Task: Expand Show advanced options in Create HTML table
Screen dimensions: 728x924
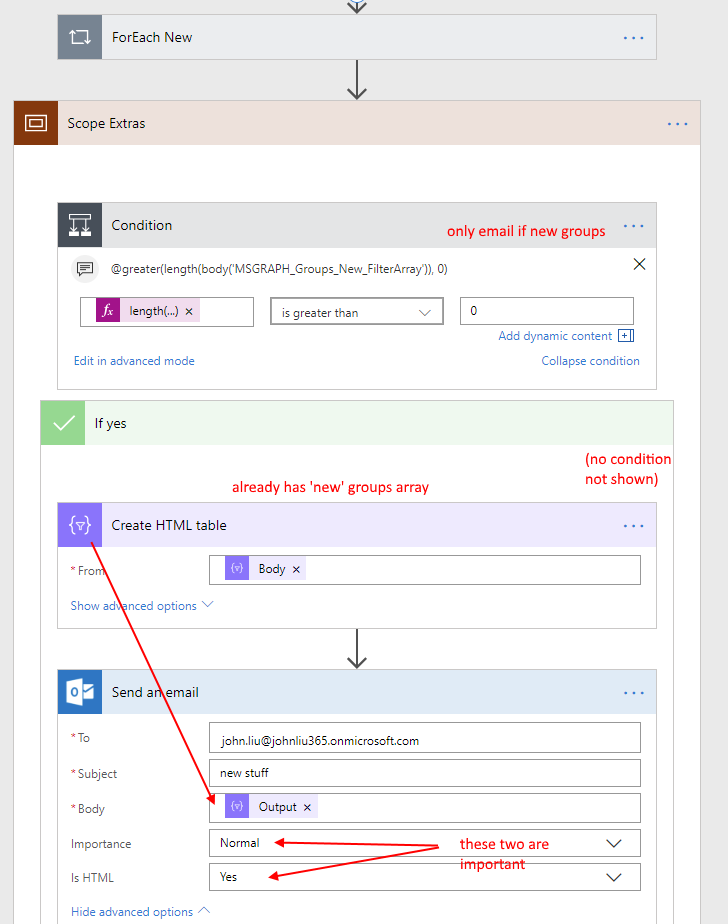Action: click(x=141, y=605)
